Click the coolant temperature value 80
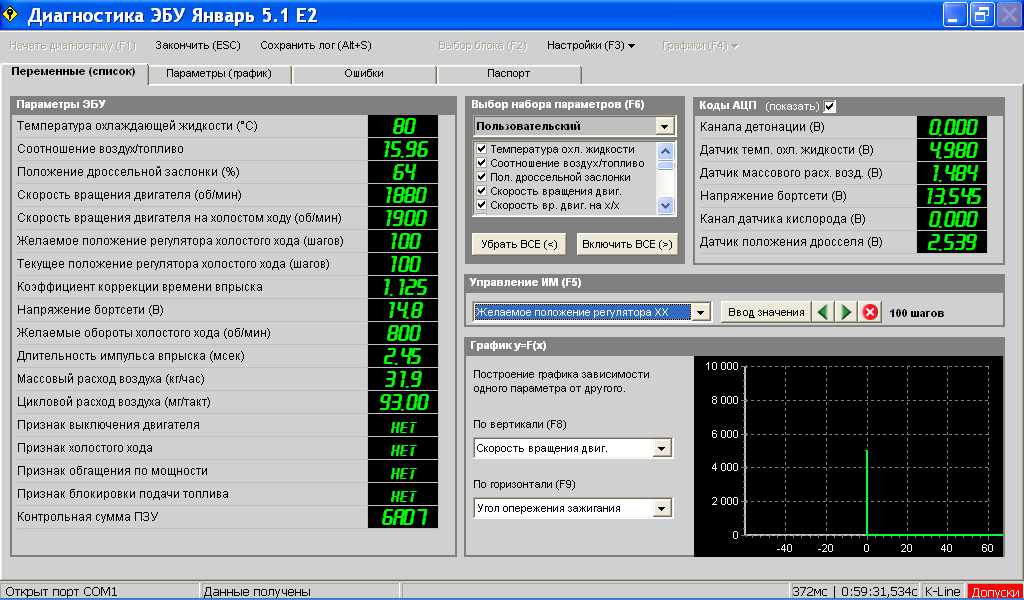 [x=403, y=126]
